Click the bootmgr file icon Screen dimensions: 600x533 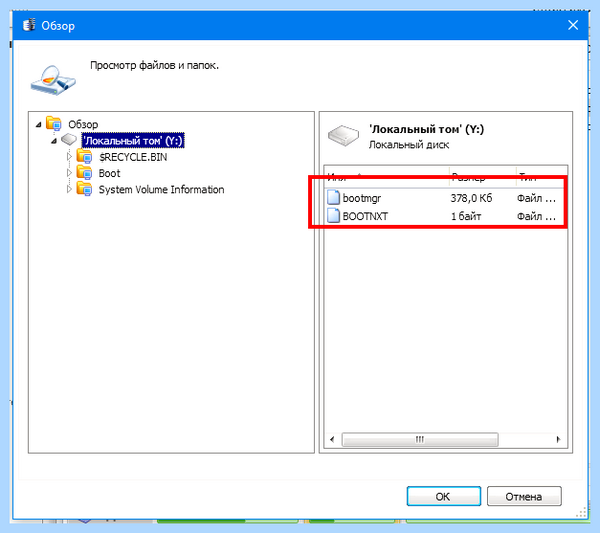(333, 197)
